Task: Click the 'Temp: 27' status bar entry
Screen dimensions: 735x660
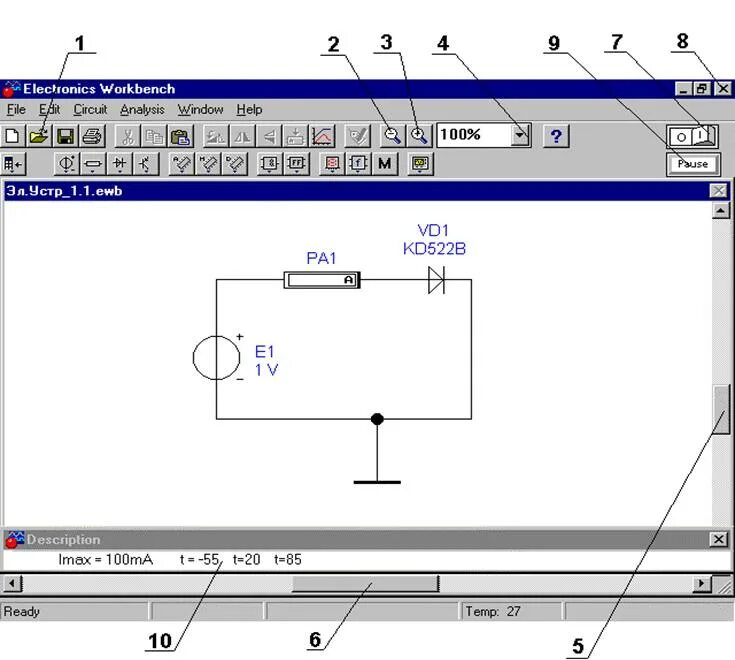Action: click(493, 611)
